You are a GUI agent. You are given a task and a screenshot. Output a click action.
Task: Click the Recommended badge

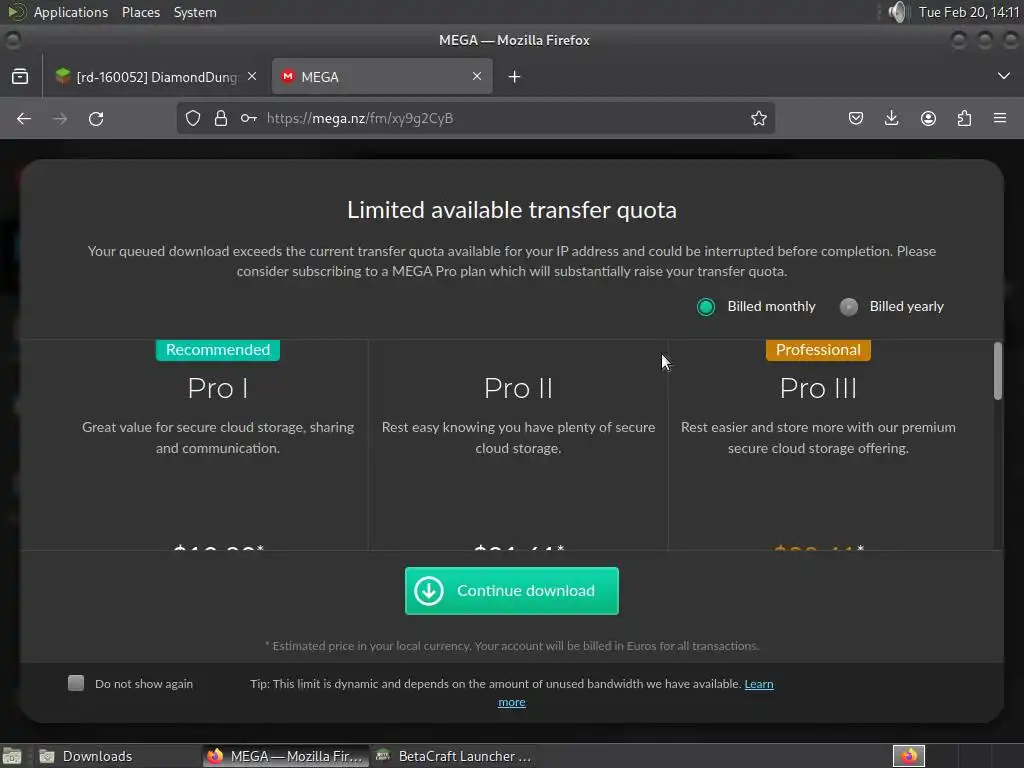tap(217, 350)
